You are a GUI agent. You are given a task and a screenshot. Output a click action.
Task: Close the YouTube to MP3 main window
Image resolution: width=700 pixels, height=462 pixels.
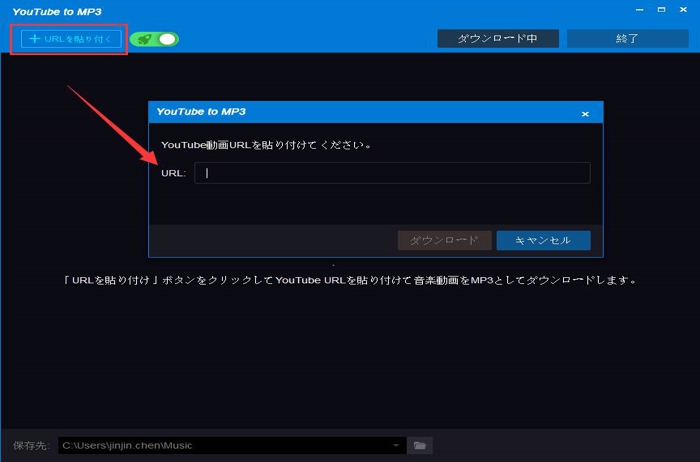click(683, 10)
